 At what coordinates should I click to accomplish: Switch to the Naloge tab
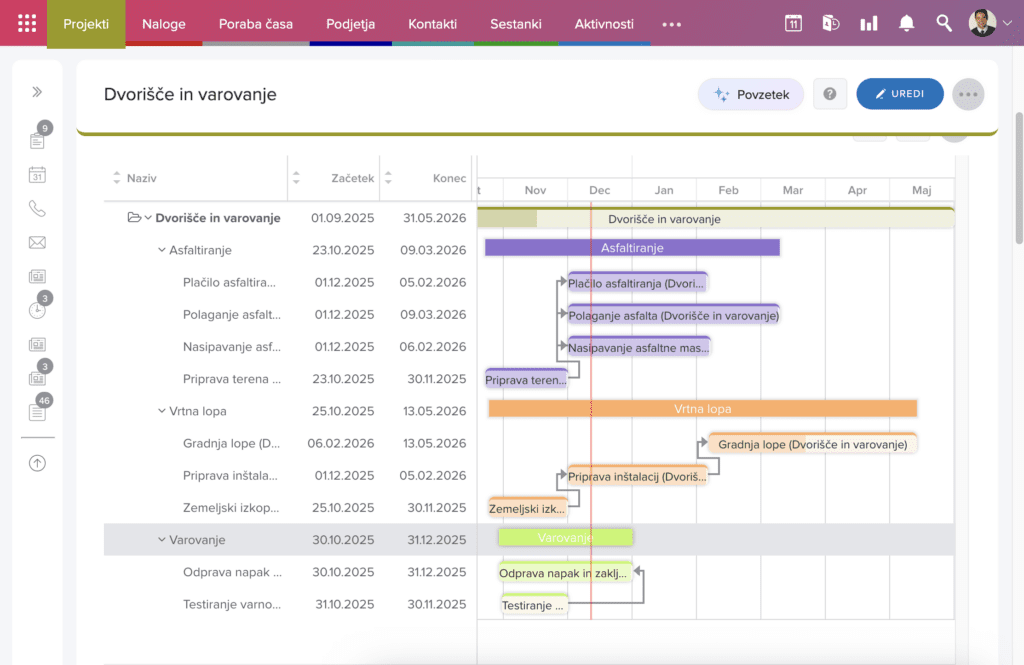(x=164, y=24)
